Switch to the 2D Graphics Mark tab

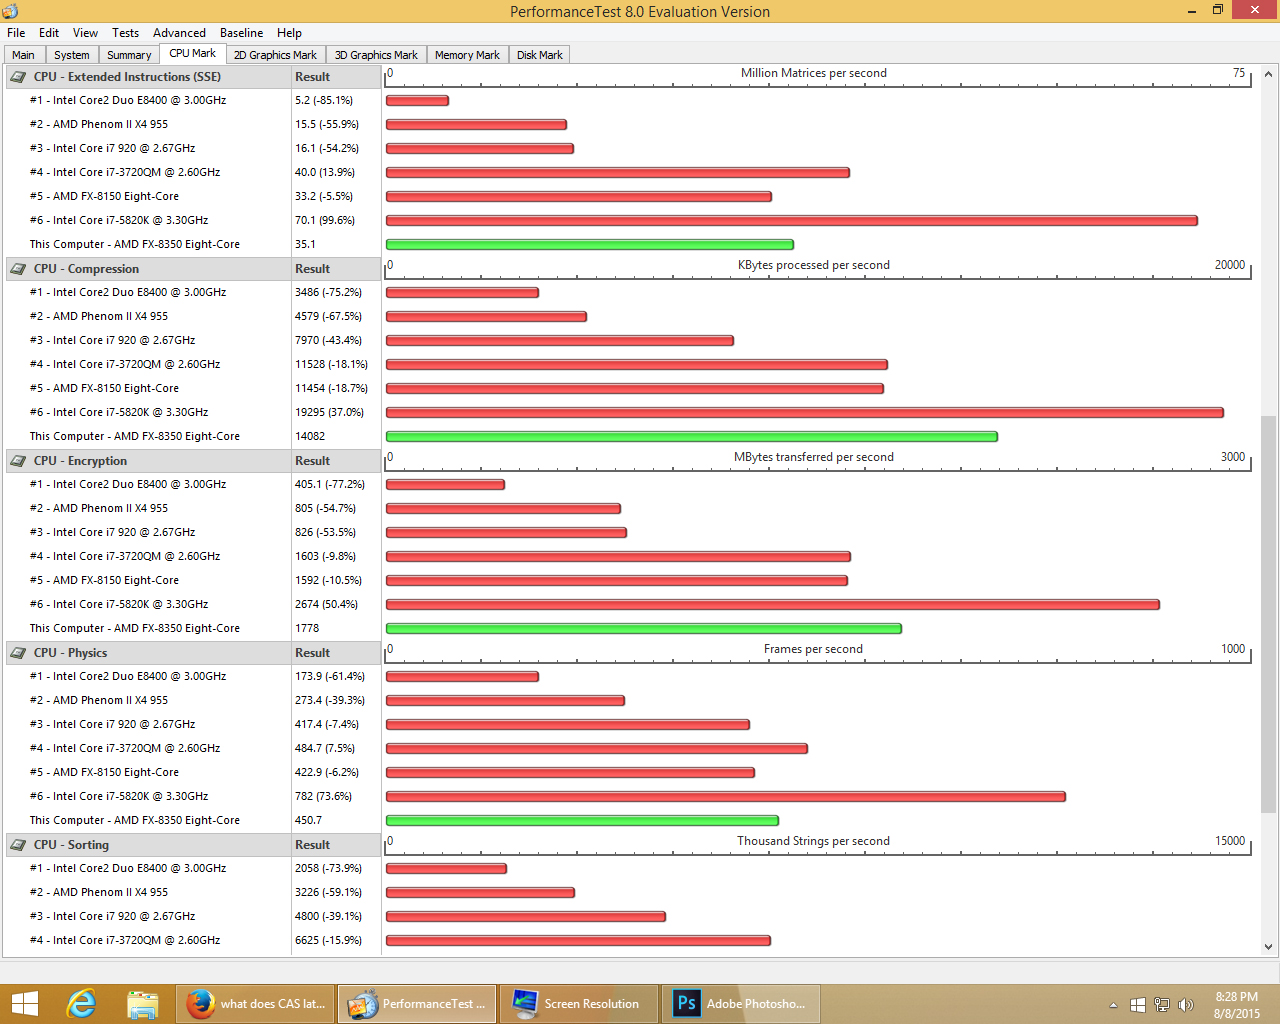pos(275,55)
